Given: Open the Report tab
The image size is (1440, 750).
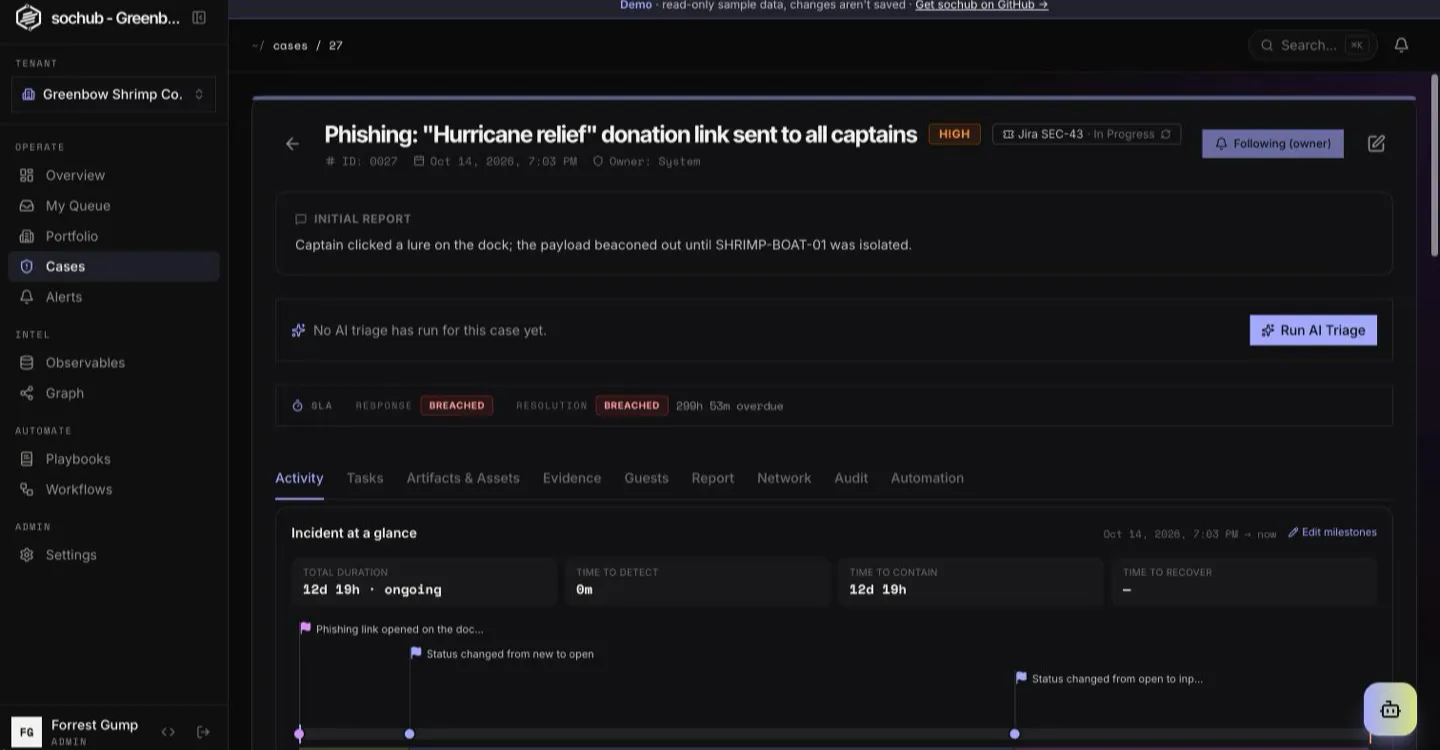Looking at the screenshot, I should tap(713, 478).
